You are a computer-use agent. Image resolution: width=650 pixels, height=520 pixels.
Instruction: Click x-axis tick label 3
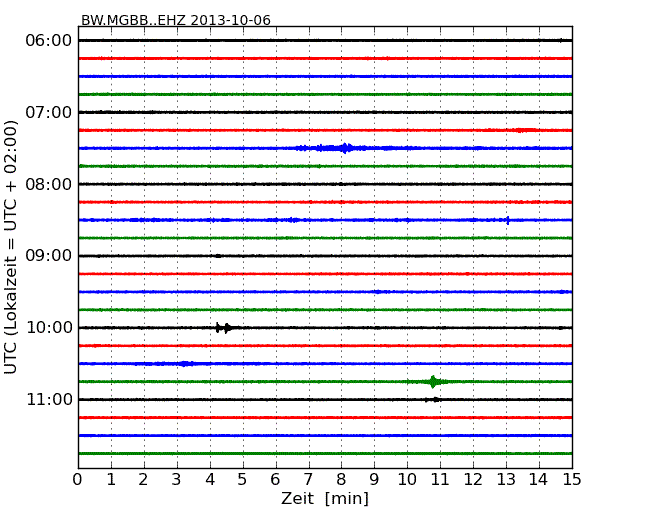point(177,479)
